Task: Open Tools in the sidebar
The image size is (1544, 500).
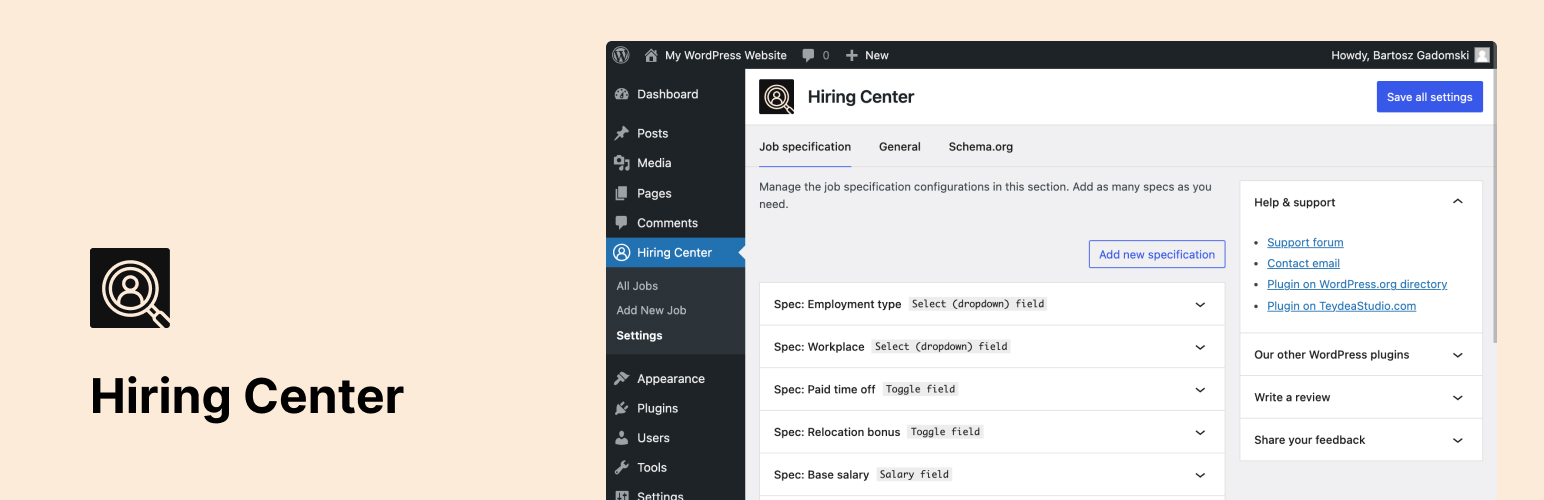Action: coord(652,467)
